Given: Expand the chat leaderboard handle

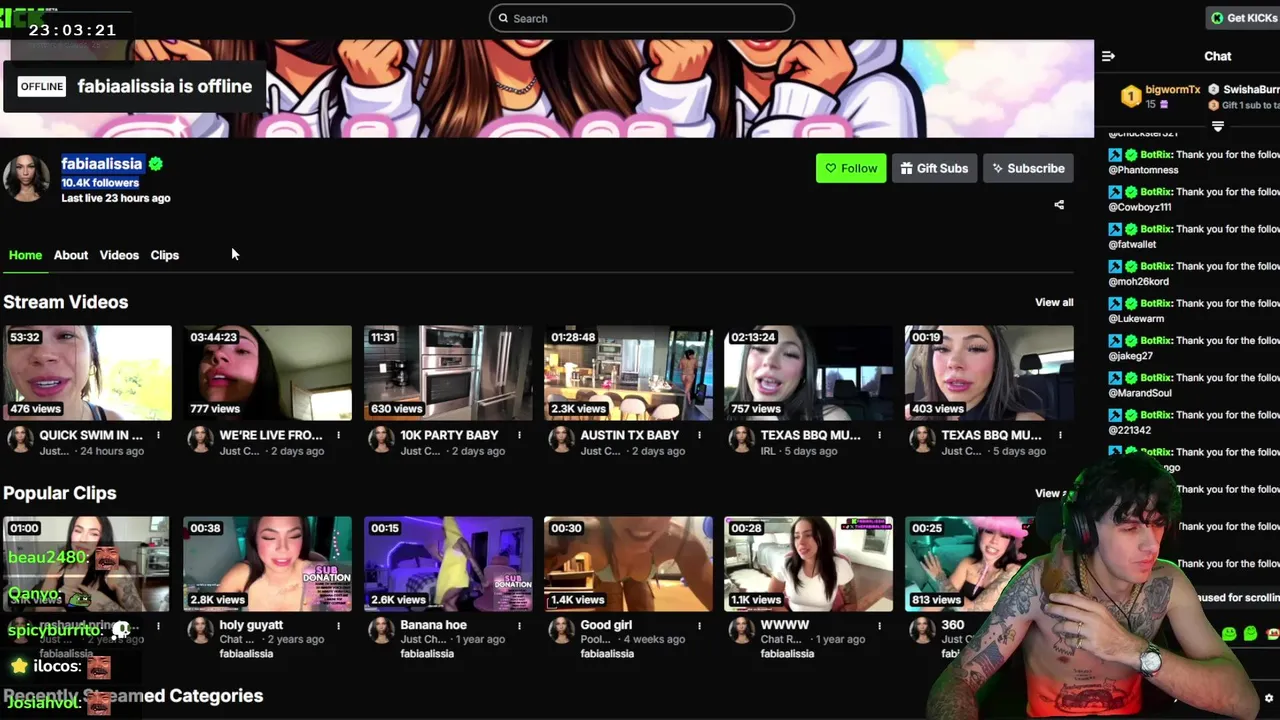Looking at the screenshot, I should [x=1218, y=126].
